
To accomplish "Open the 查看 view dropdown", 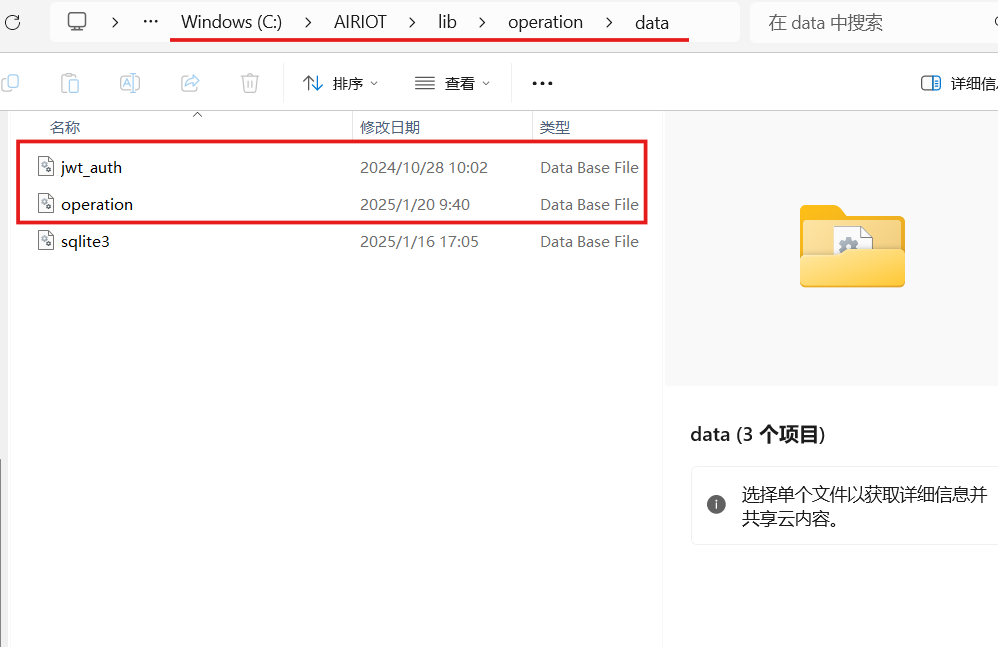I will point(453,83).
